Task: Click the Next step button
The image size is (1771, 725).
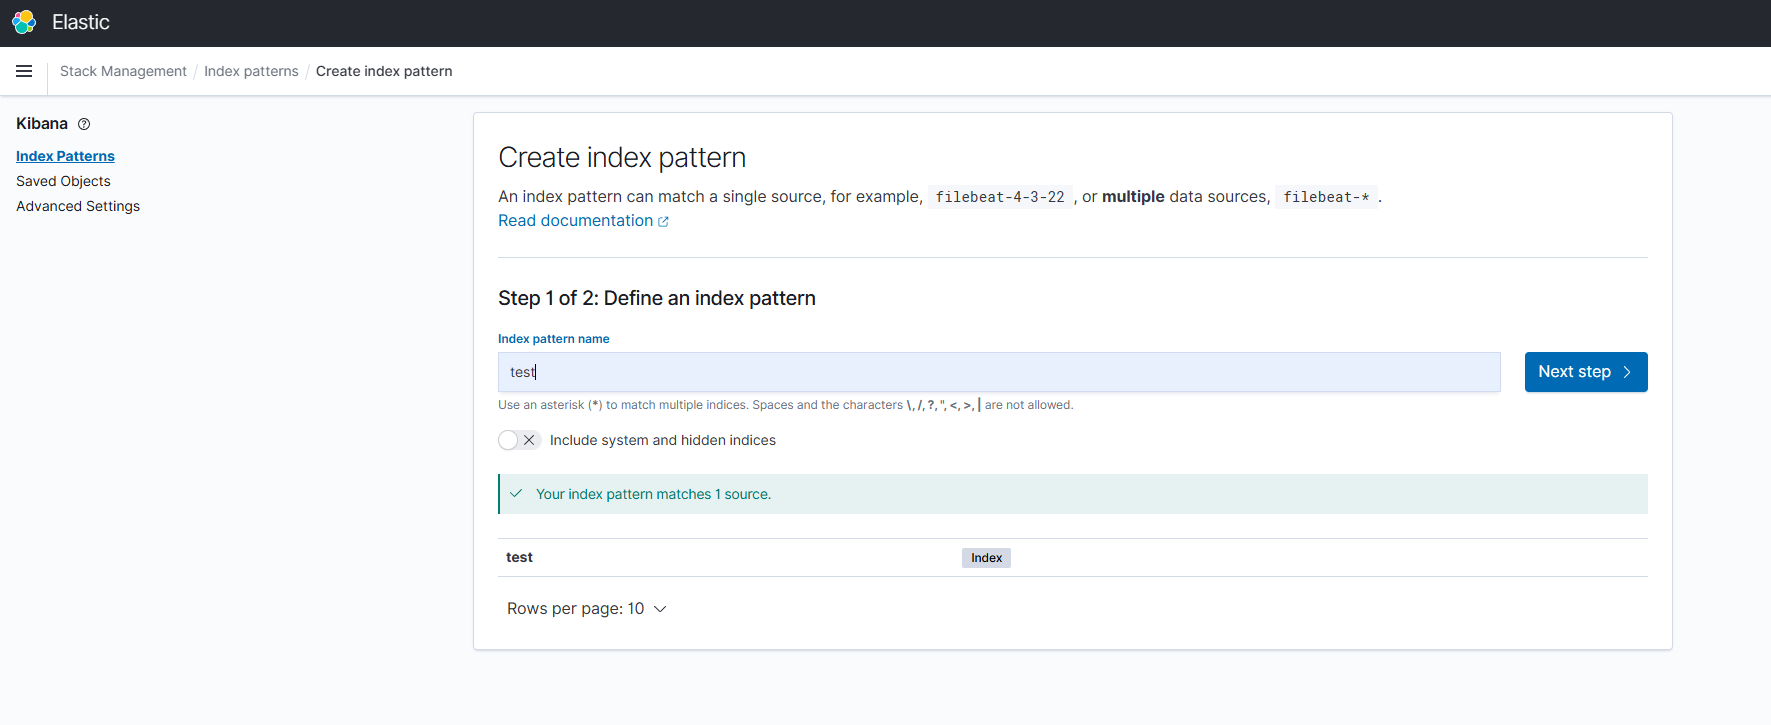Action: tap(1586, 372)
